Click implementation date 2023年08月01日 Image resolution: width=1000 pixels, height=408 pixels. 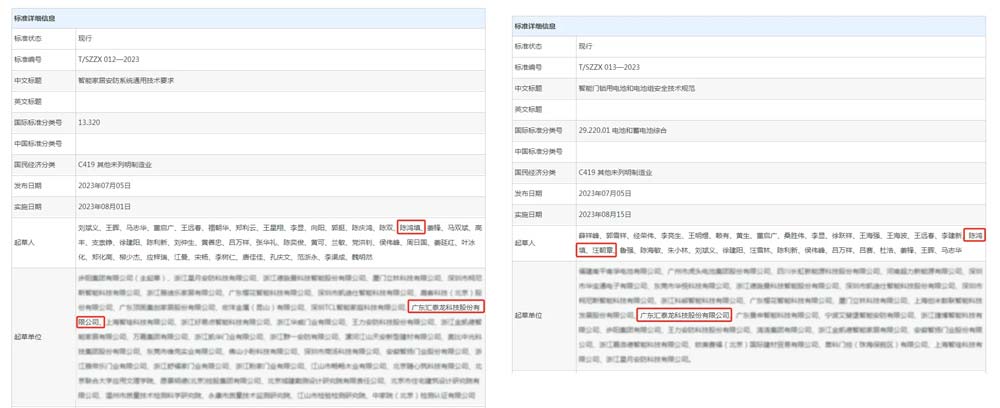[x=104, y=205]
